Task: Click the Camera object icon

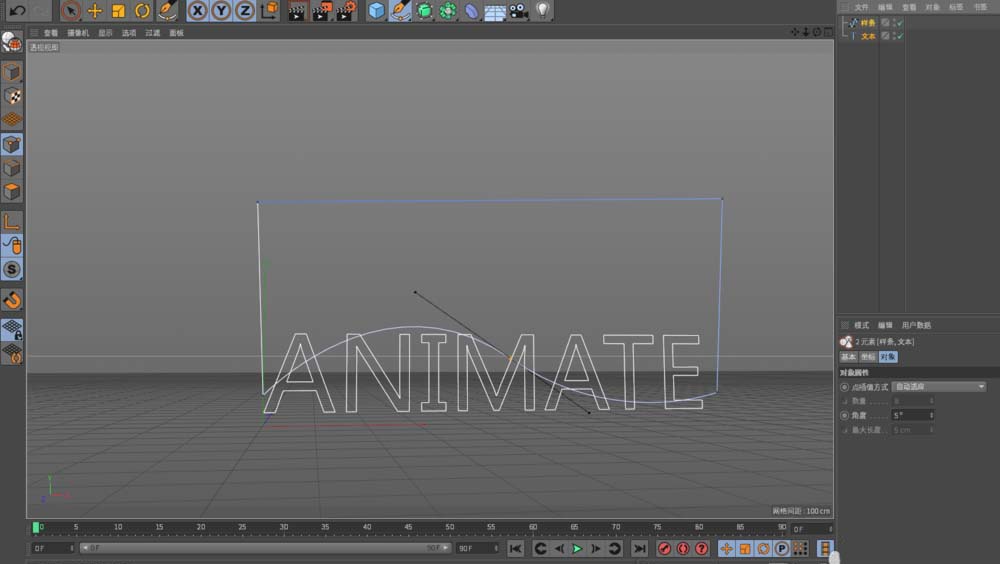Action: (x=519, y=11)
